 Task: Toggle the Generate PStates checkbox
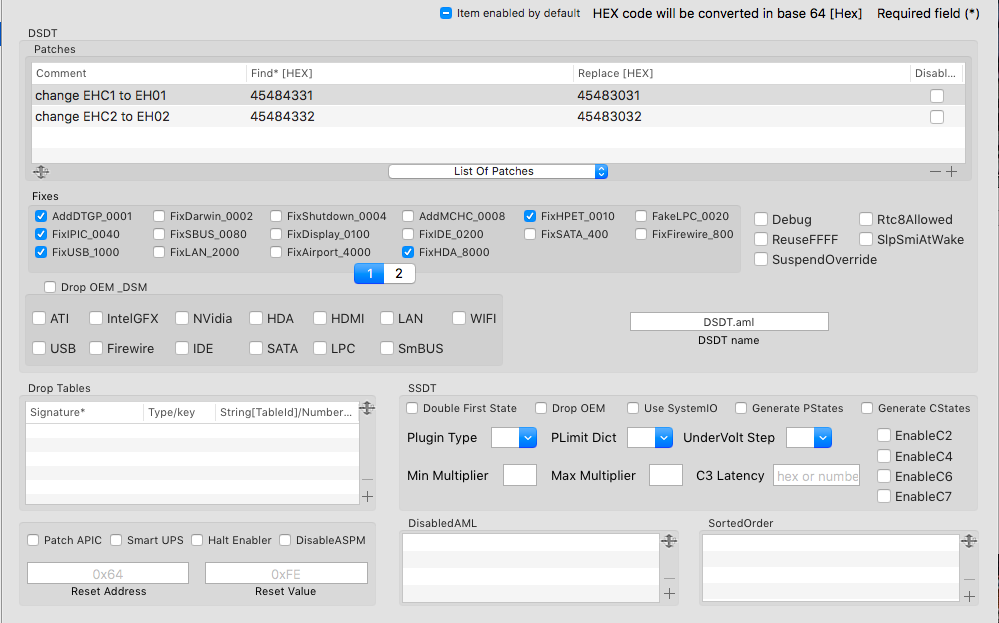click(x=741, y=408)
